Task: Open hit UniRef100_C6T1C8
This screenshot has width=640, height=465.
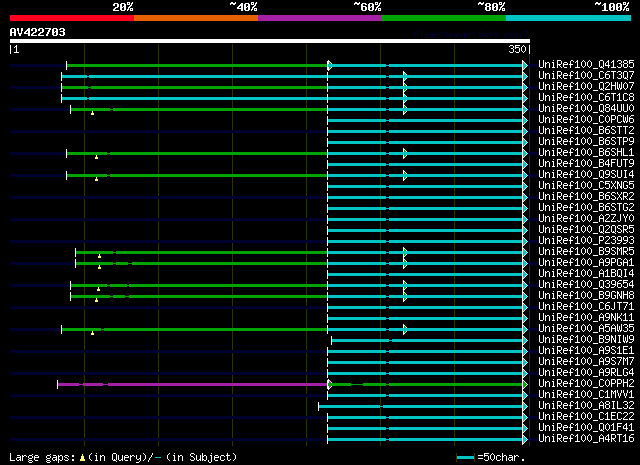Action: (x=586, y=98)
